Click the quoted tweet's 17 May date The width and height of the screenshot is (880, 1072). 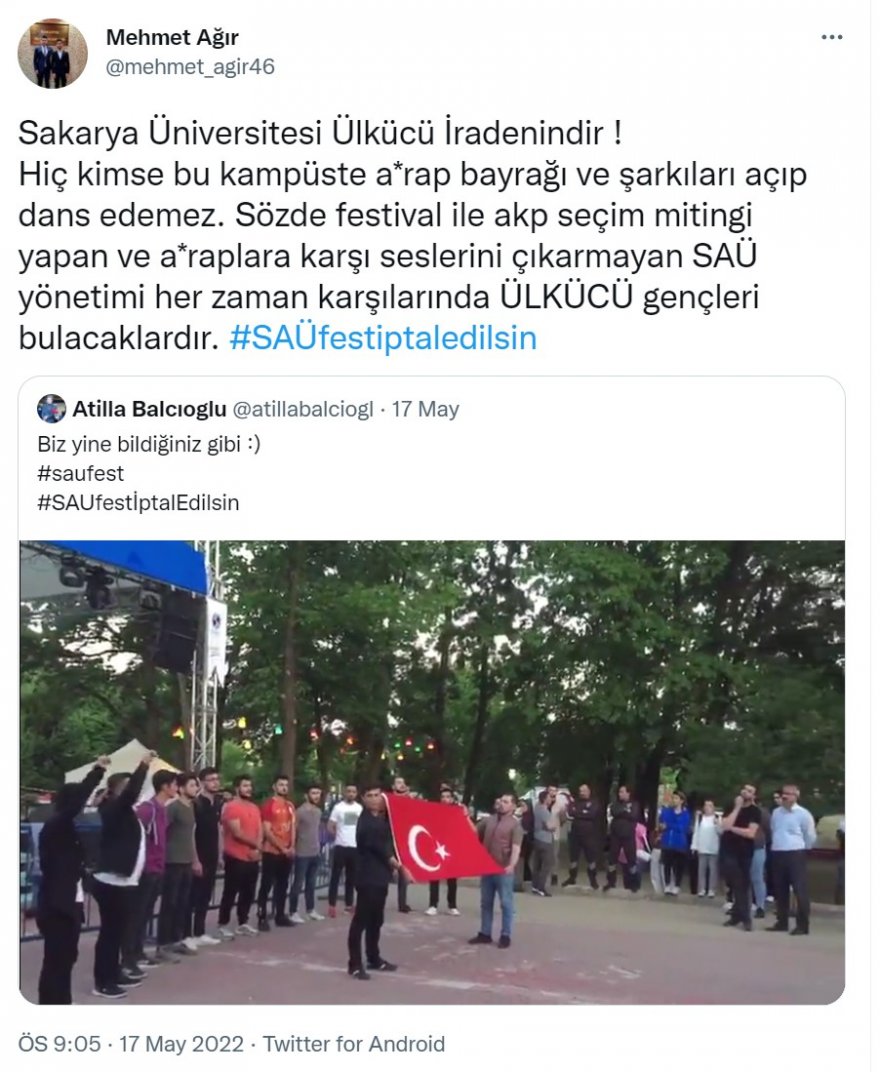tap(425, 409)
